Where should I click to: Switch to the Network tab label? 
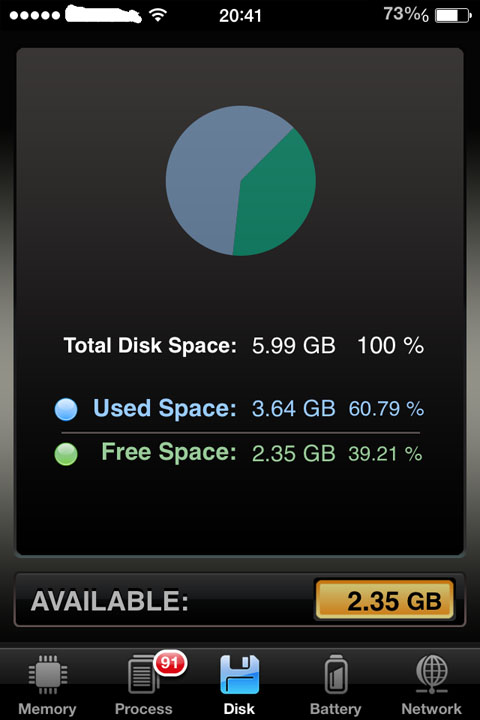[x=431, y=709]
